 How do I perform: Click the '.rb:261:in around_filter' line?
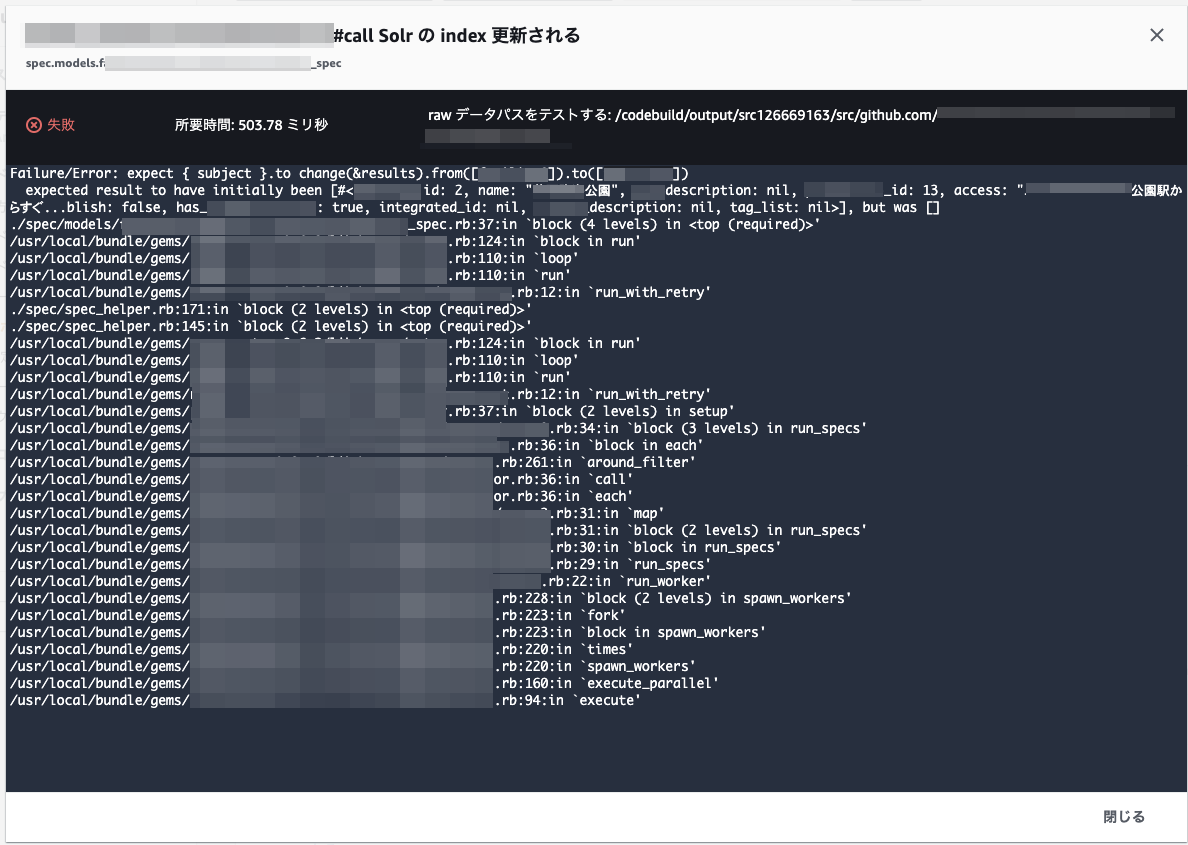coord(353,462)
